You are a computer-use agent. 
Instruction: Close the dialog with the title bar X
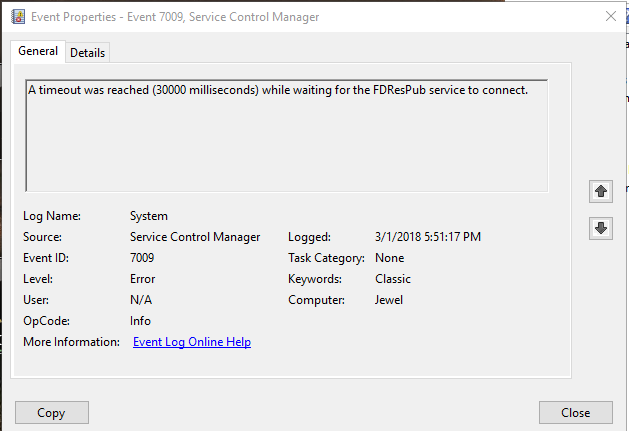pos(610,16)
